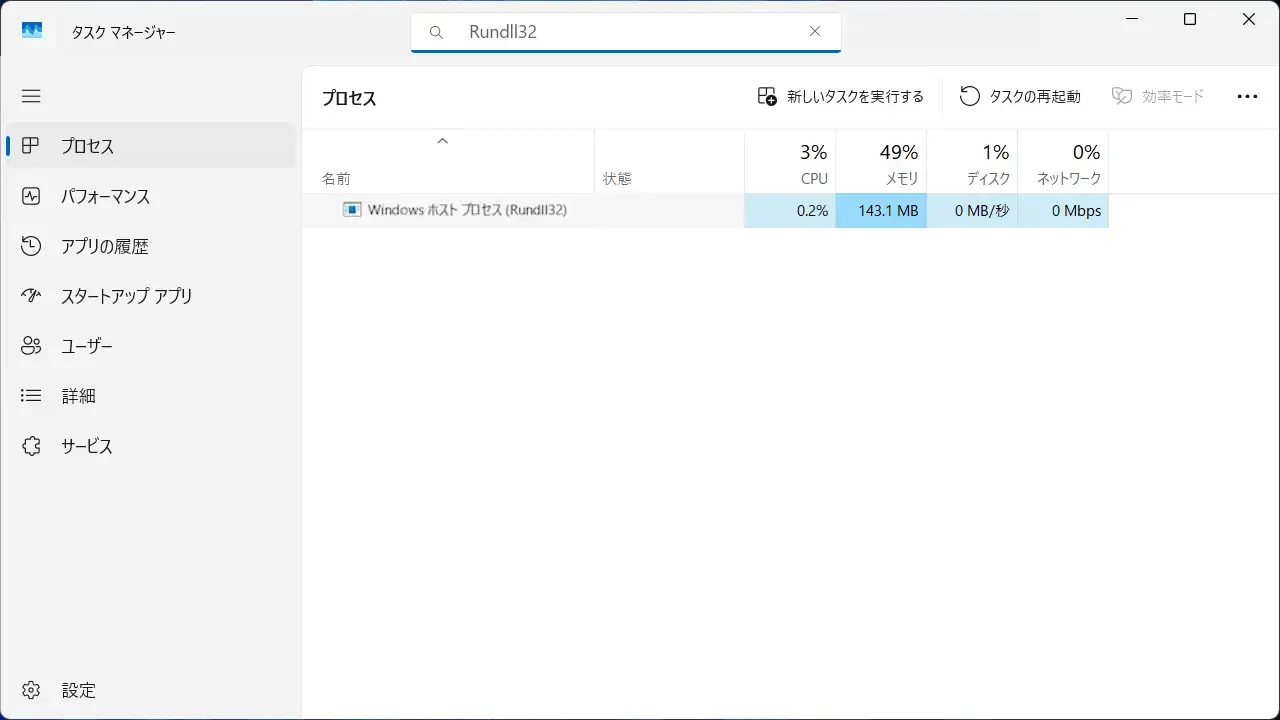Click the Rundll32 process icon

[351, 210]
